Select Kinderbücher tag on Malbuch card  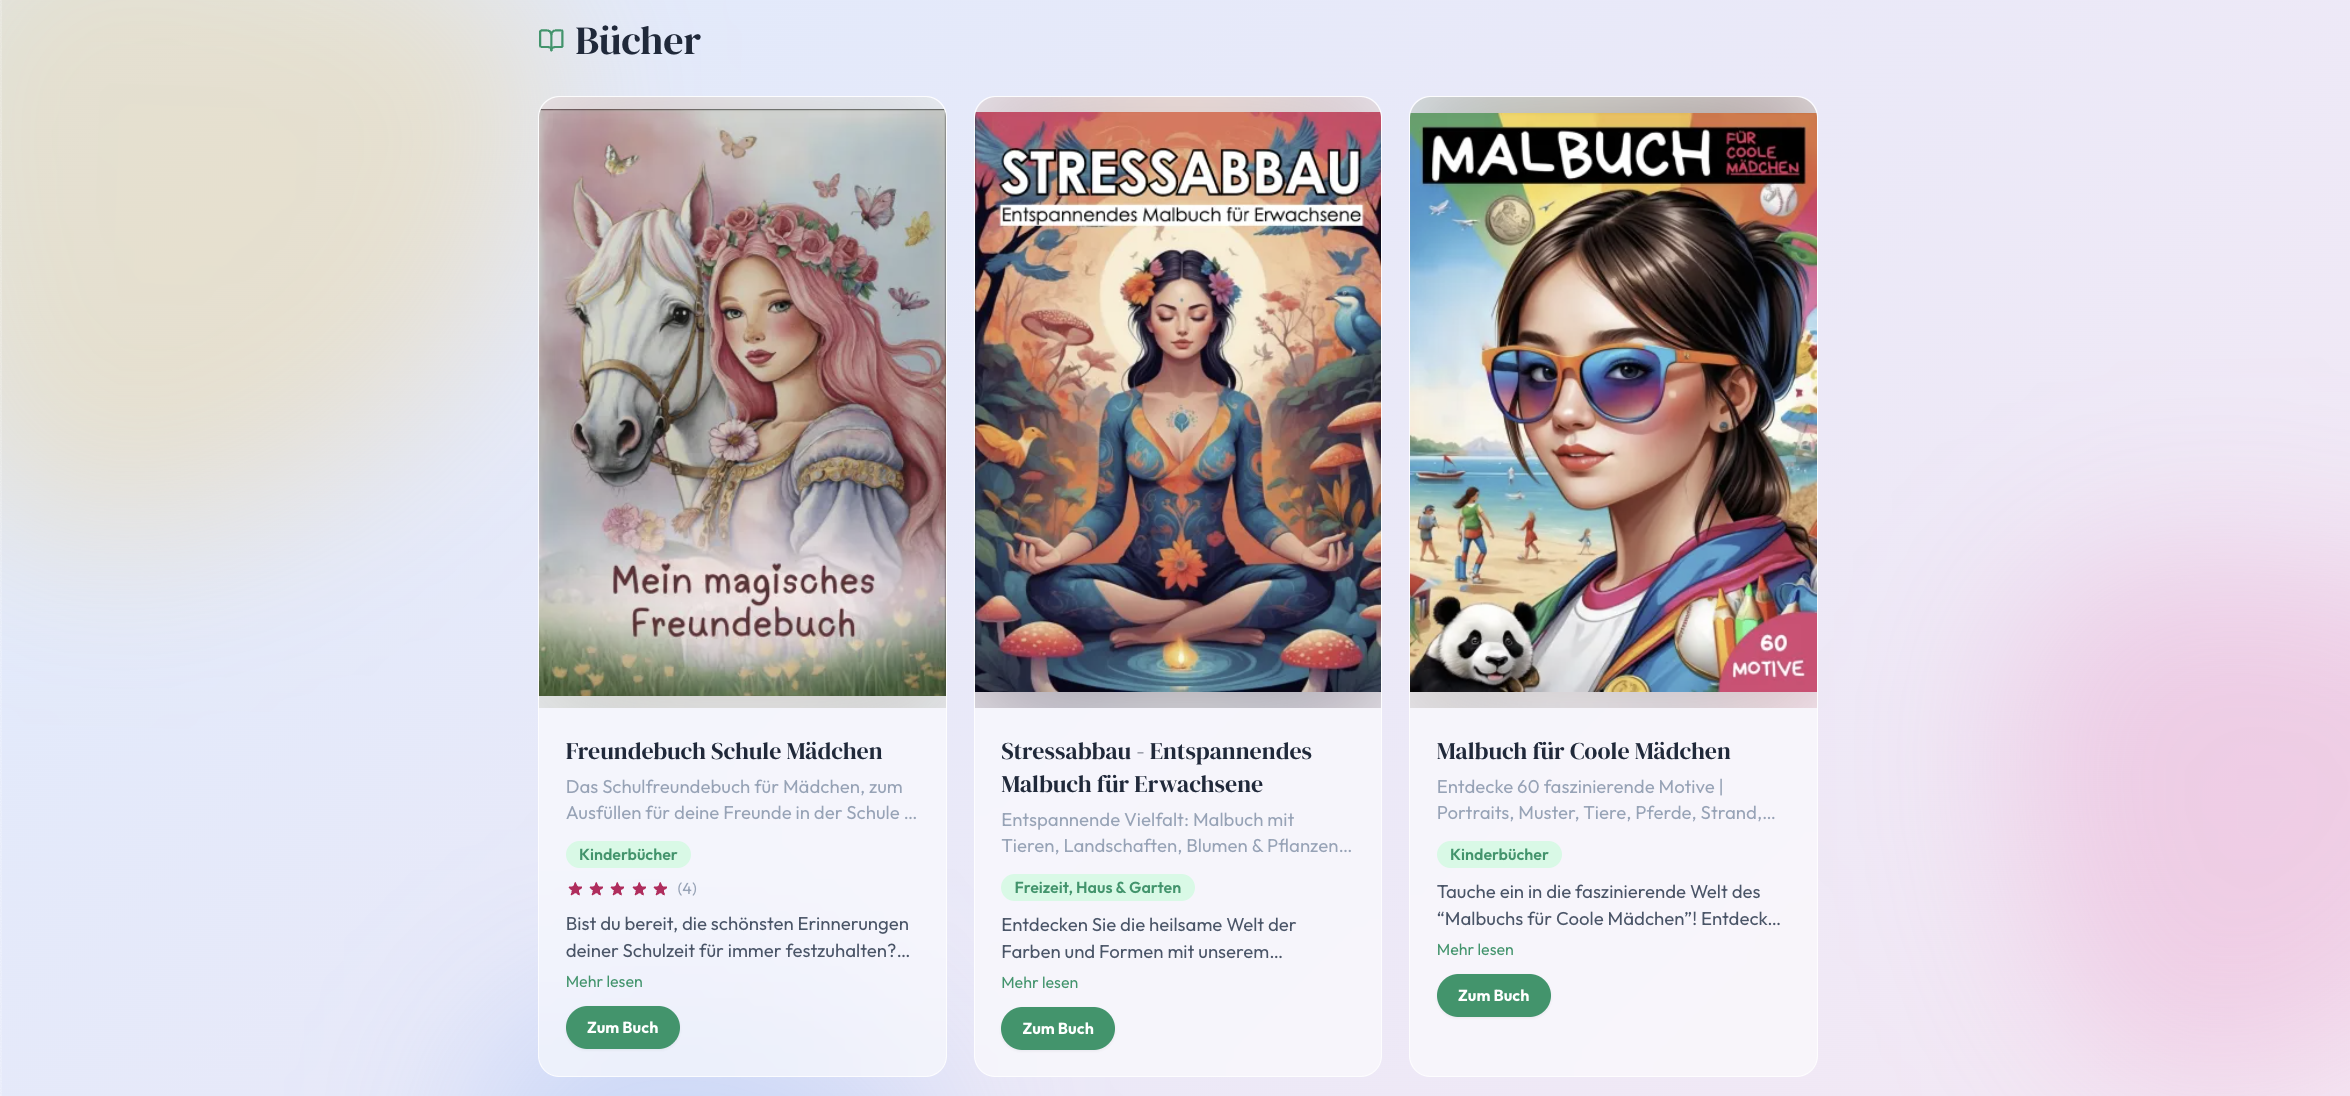1499,854
